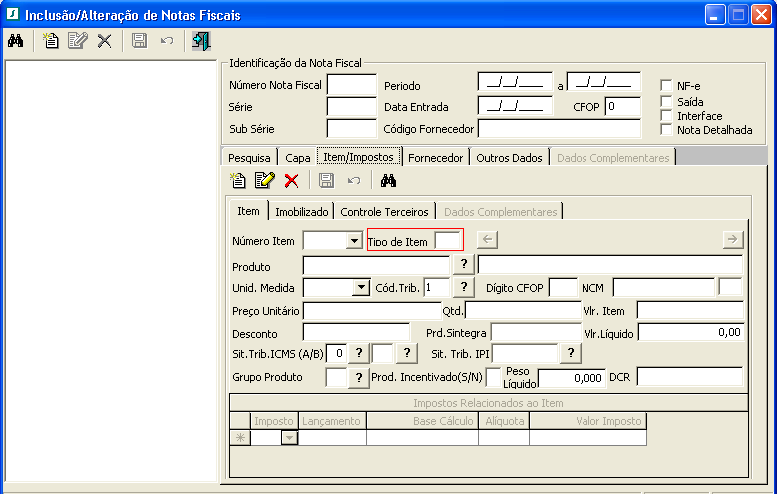Click the edit record icon in main toolbar
Screen dimensions: 779x494
point(77,41)
